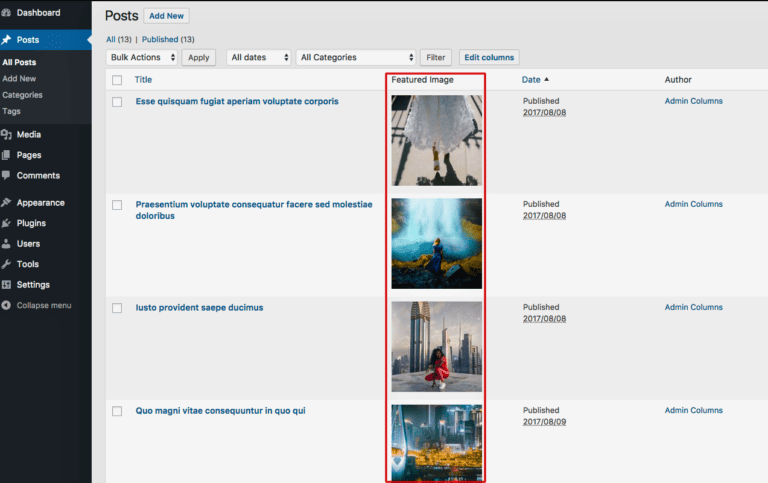Viewport: 768px width, 483px height.
Task: Sort by the Date column header
Action: [x=531, y=79]
